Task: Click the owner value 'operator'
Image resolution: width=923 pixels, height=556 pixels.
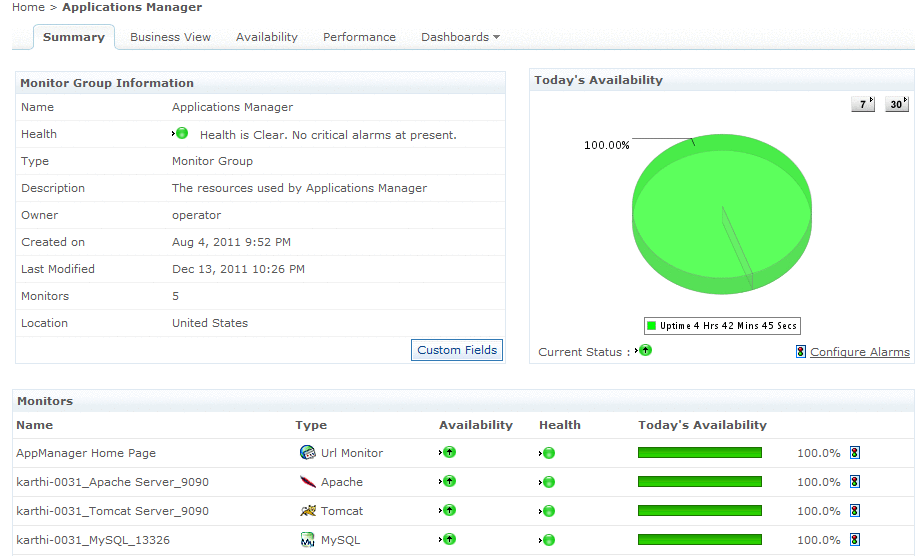Action: click(197, 215)
